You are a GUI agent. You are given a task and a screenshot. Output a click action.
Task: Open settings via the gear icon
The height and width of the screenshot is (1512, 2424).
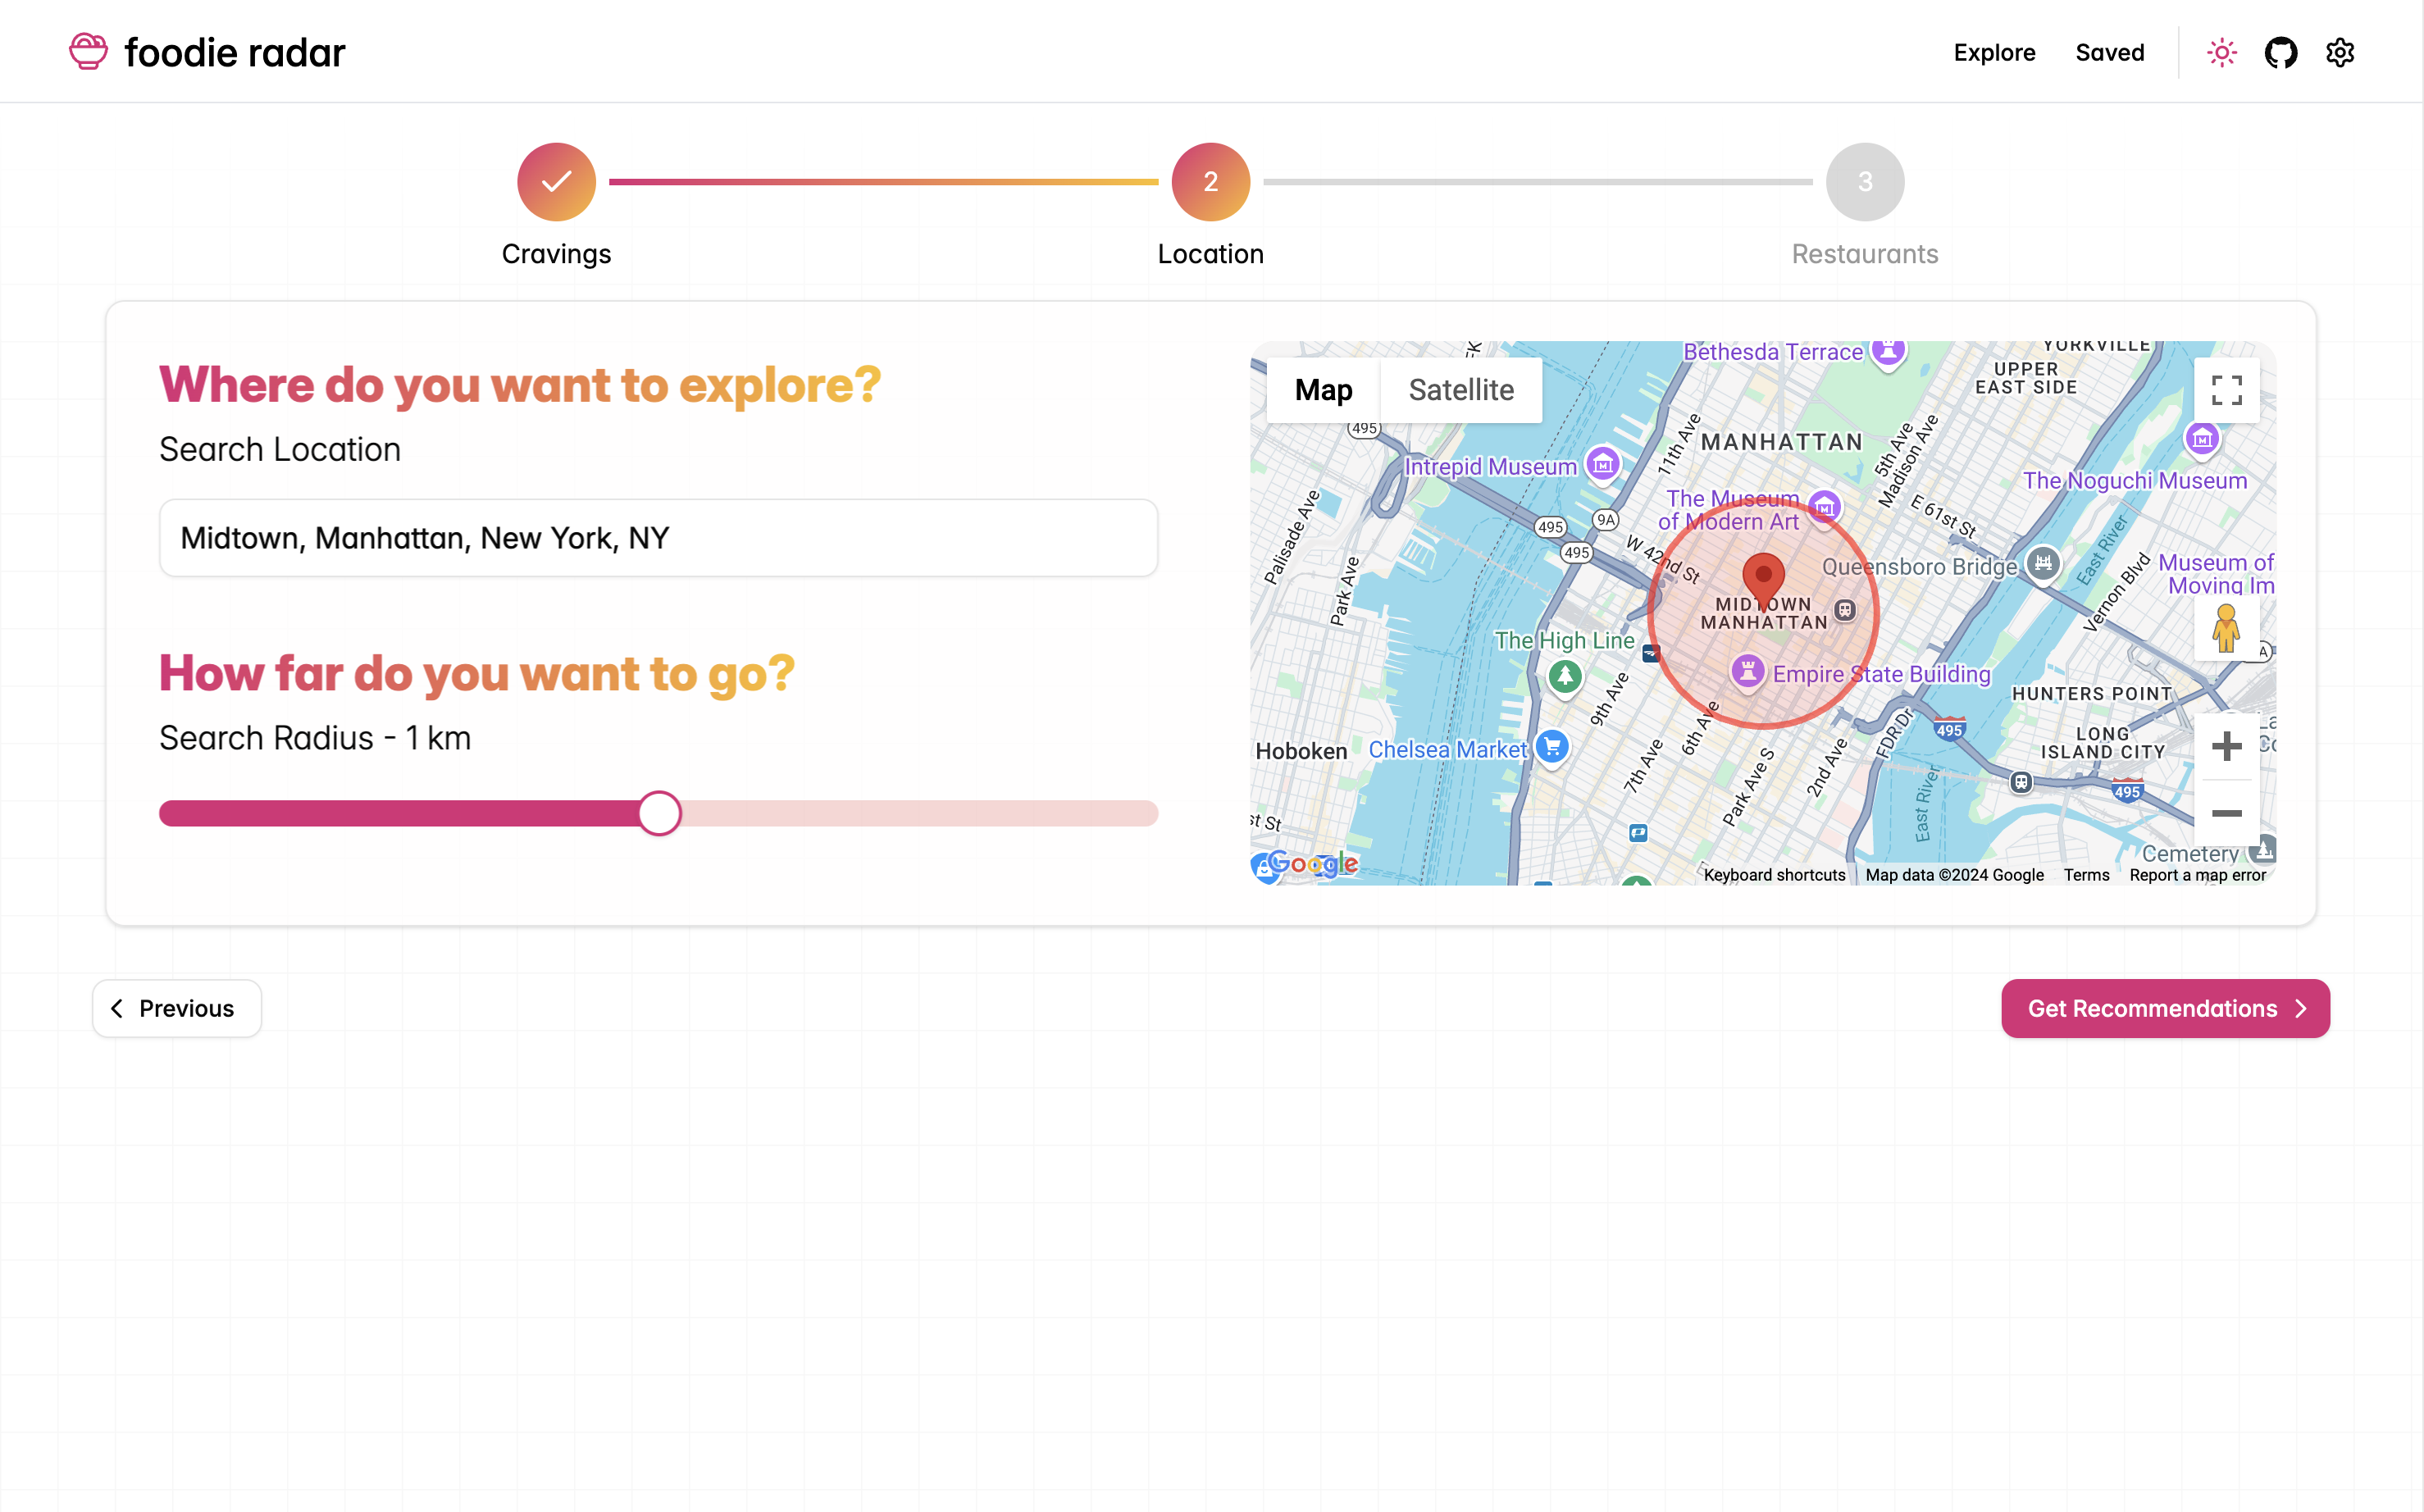pos(2339,52)
